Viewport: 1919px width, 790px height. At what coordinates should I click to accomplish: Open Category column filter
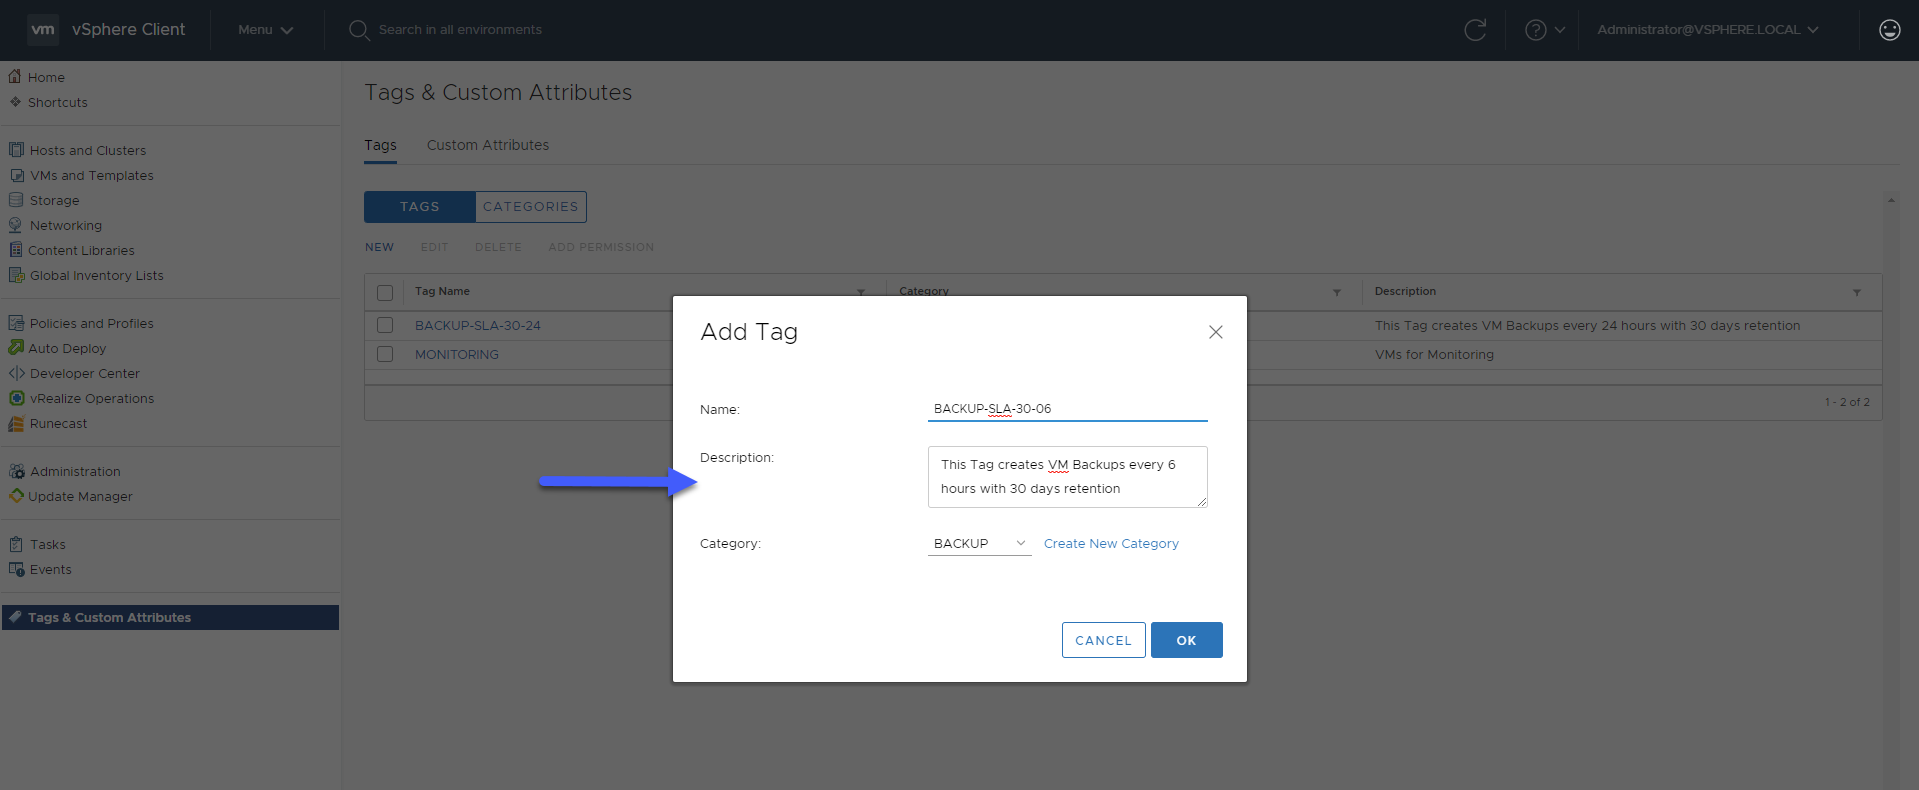pos(1337,292)
